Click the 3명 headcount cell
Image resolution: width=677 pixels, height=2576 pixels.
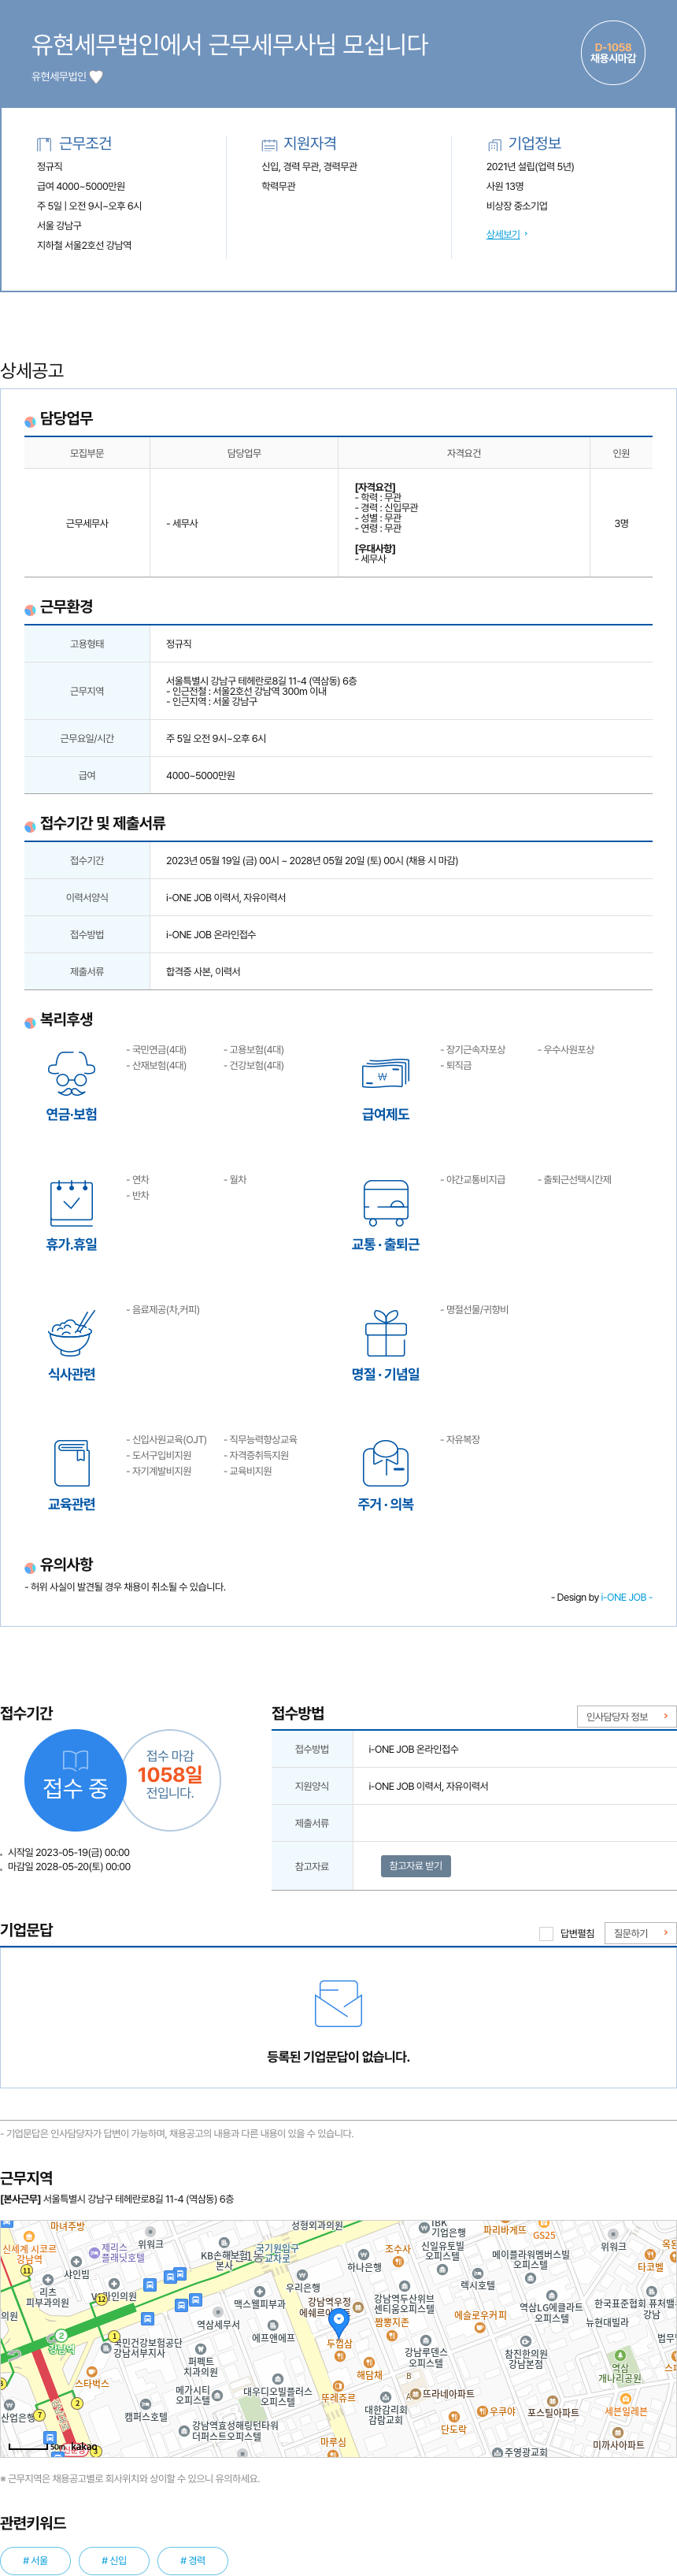[x=621, y=523]
